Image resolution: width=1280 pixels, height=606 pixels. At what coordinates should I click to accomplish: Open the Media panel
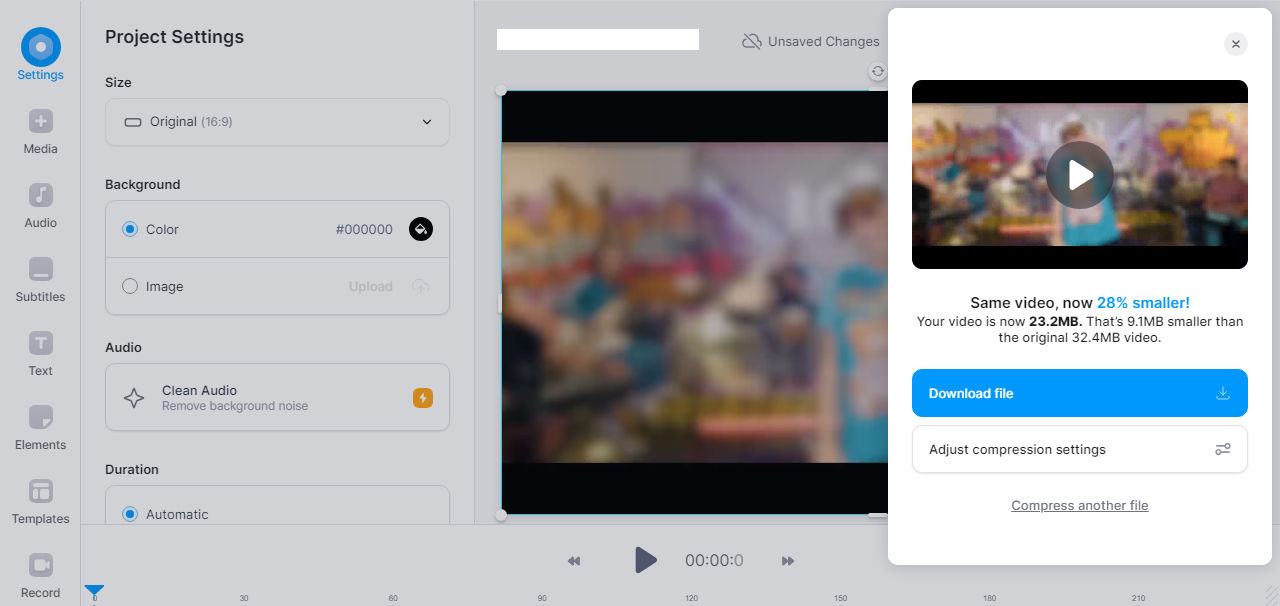(x=40, y=130)
